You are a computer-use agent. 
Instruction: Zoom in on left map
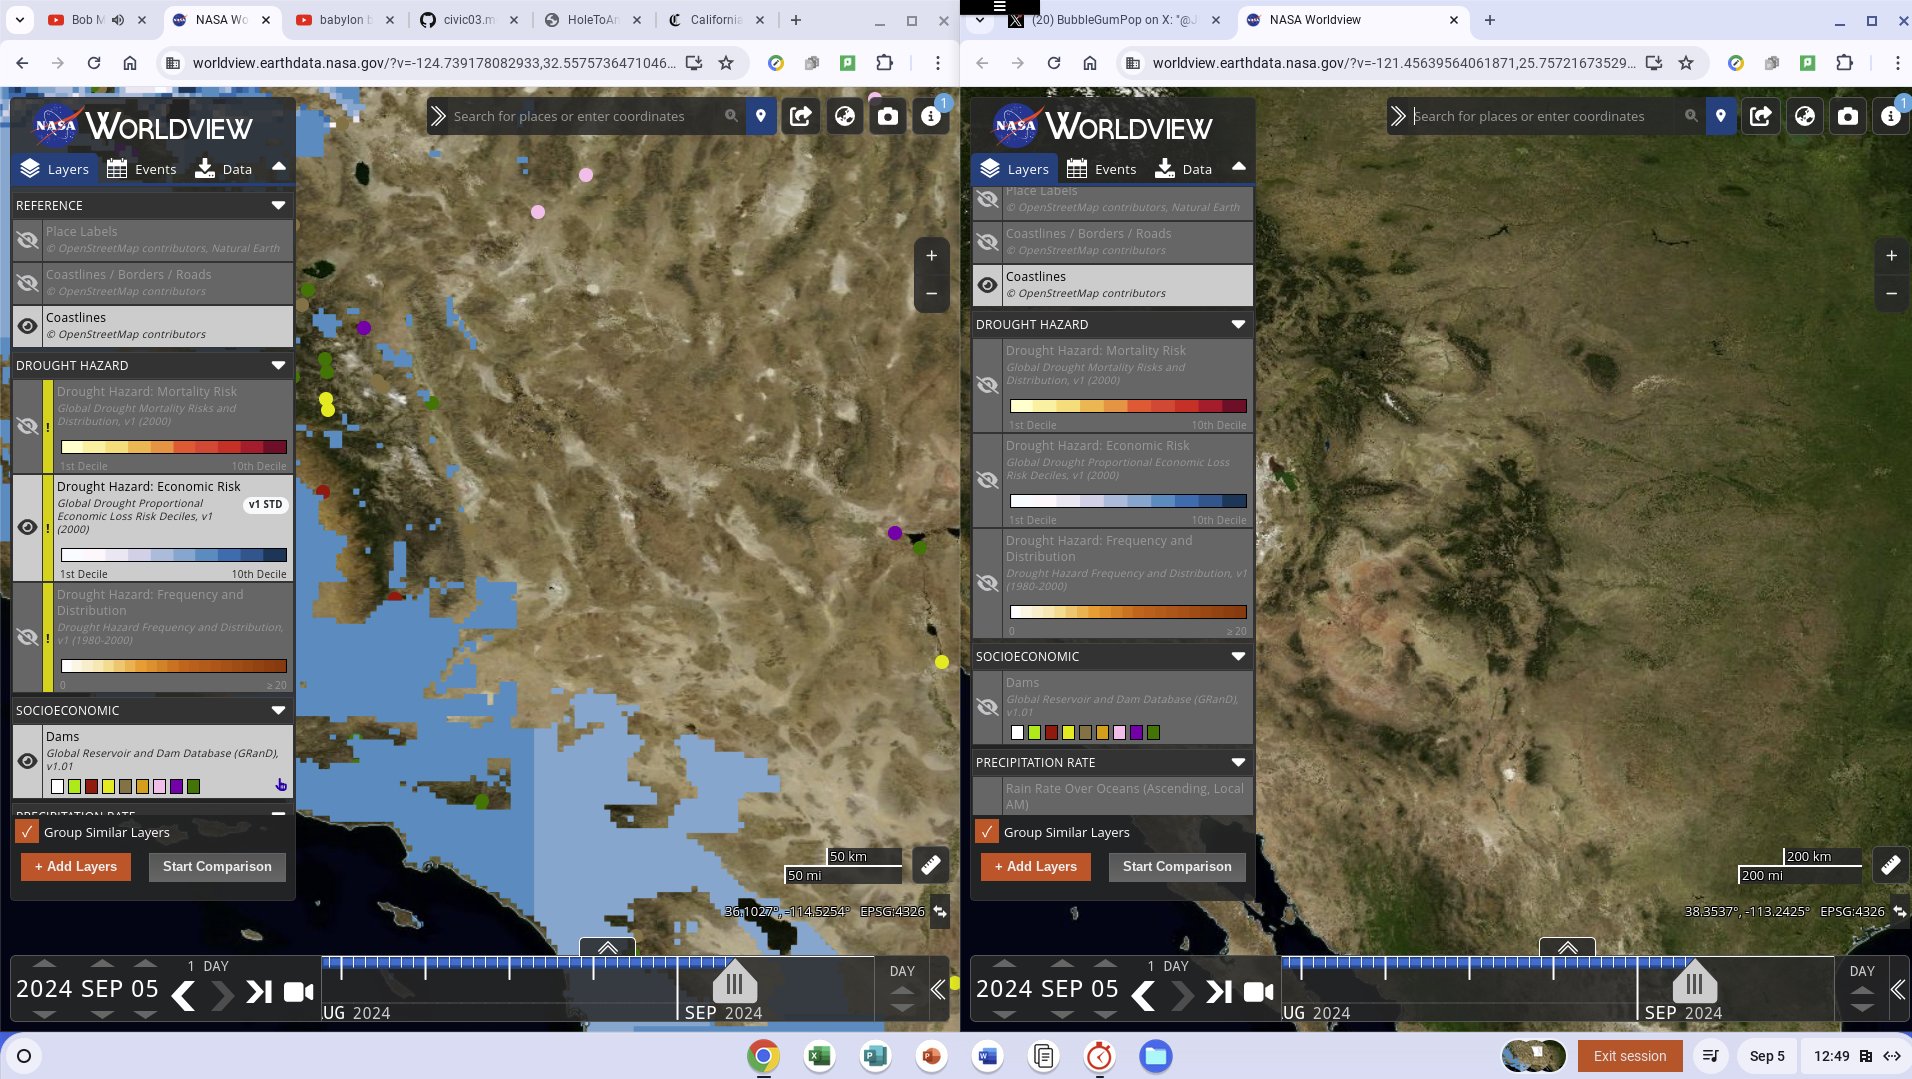tap(931, 256)
